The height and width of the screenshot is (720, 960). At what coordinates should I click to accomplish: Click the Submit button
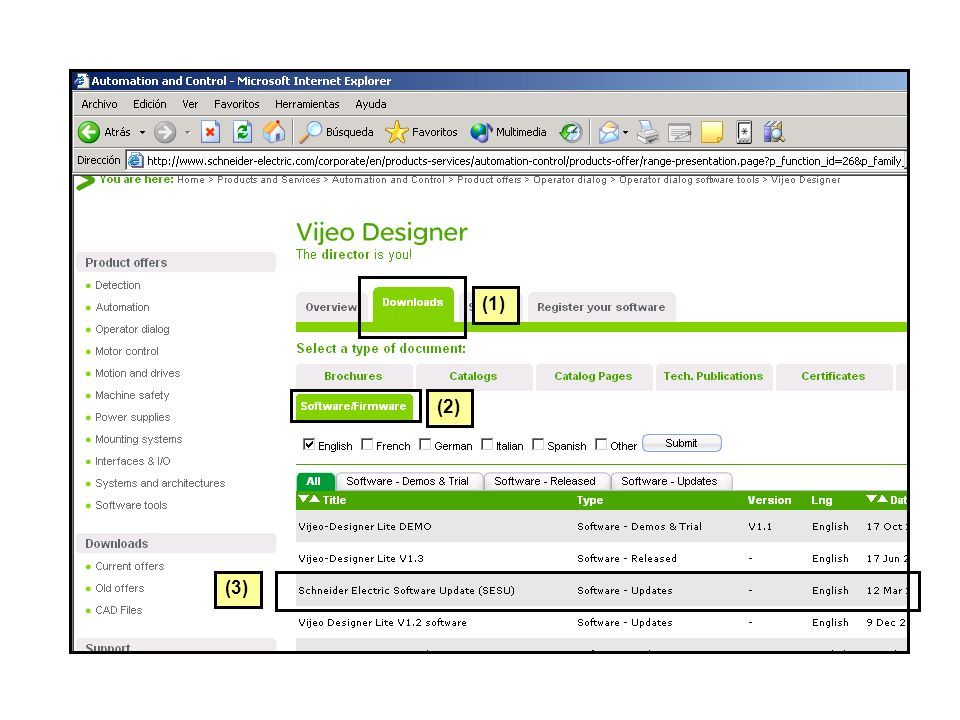(681, 443)
